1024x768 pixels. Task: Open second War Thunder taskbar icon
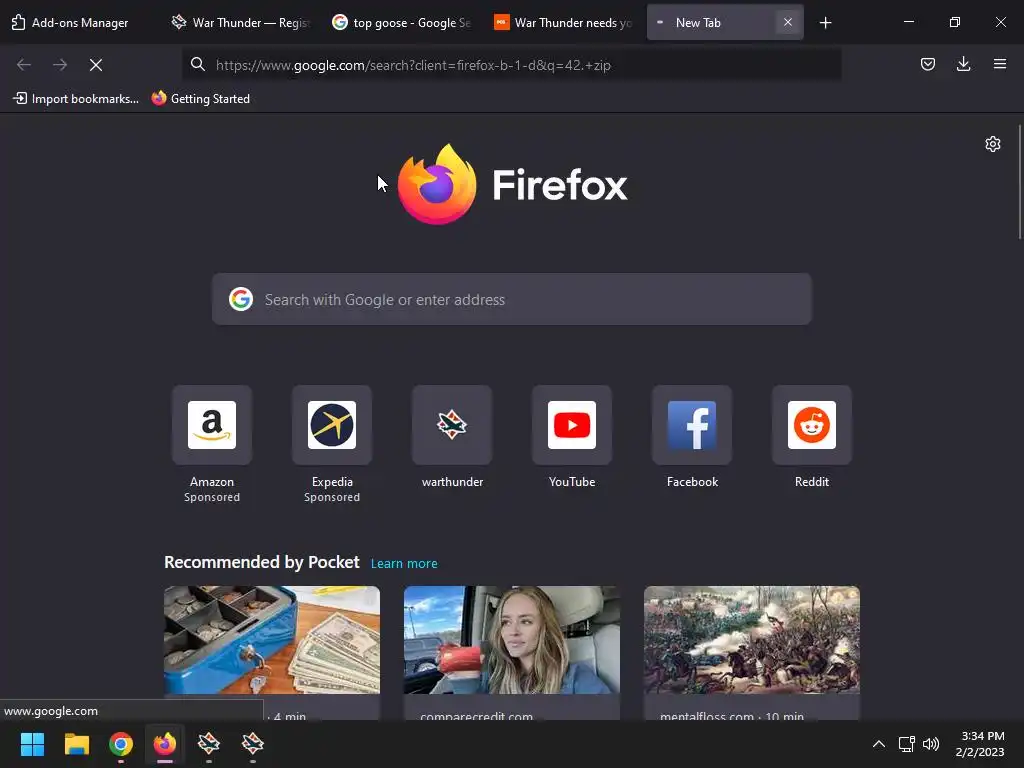pyautogui.click(x=253, y=744)
